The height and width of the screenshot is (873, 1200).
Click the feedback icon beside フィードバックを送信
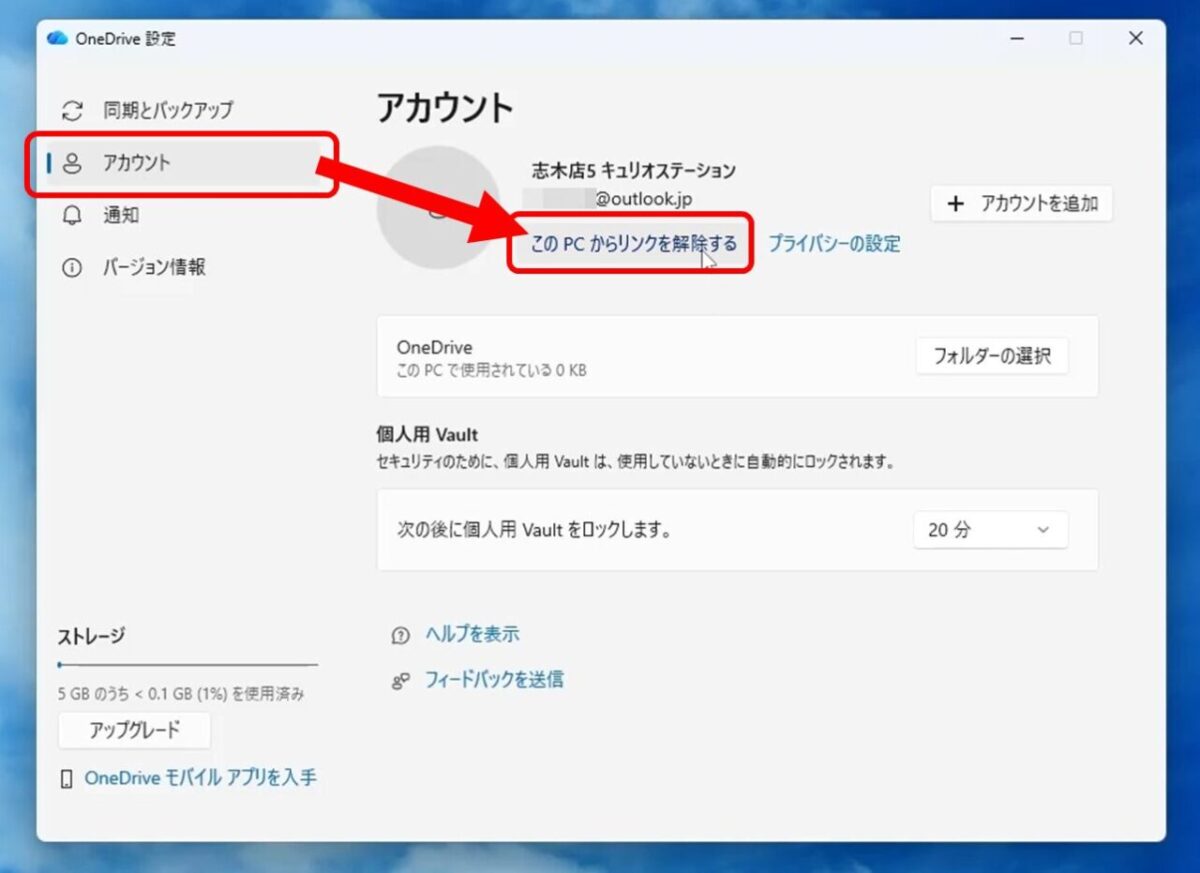(399, 679)
